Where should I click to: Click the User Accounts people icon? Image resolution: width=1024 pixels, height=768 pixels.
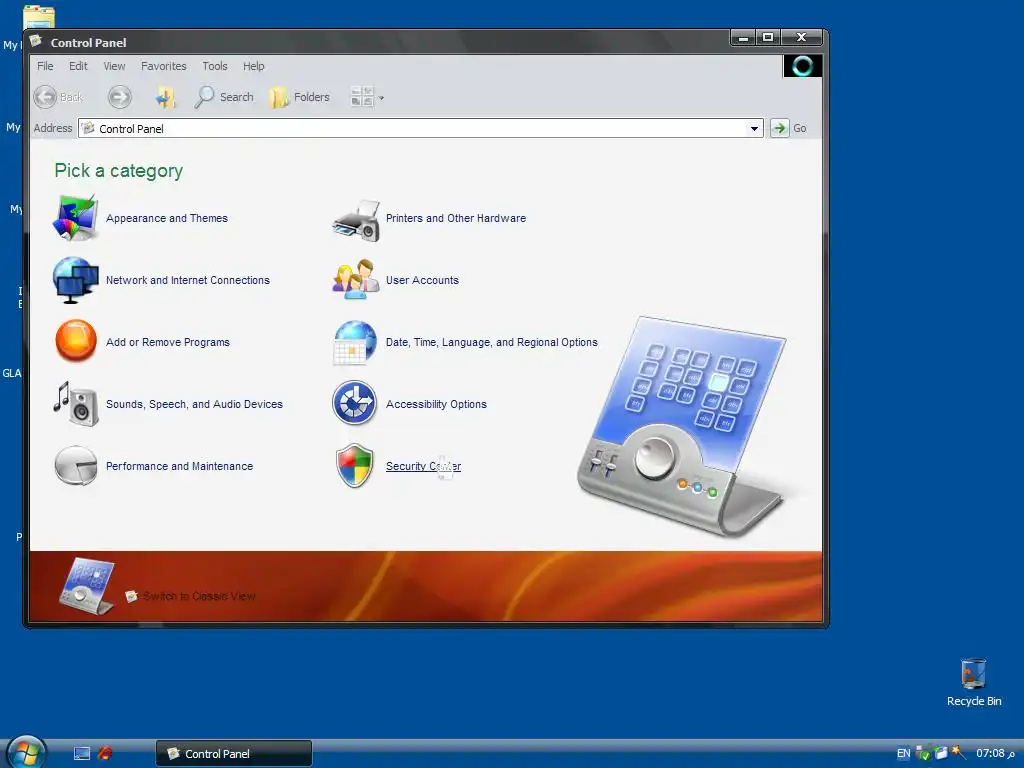tap(356, 280)
